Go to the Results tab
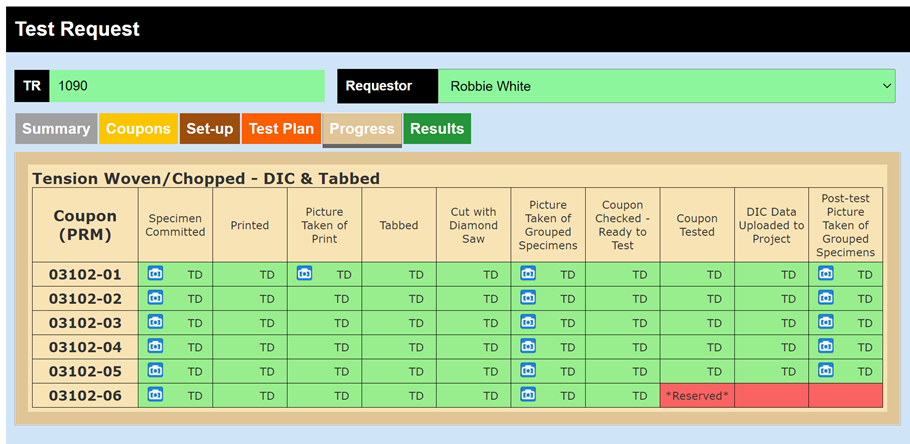910x444 pixels. pyautogui.click(x=437, y=129)
